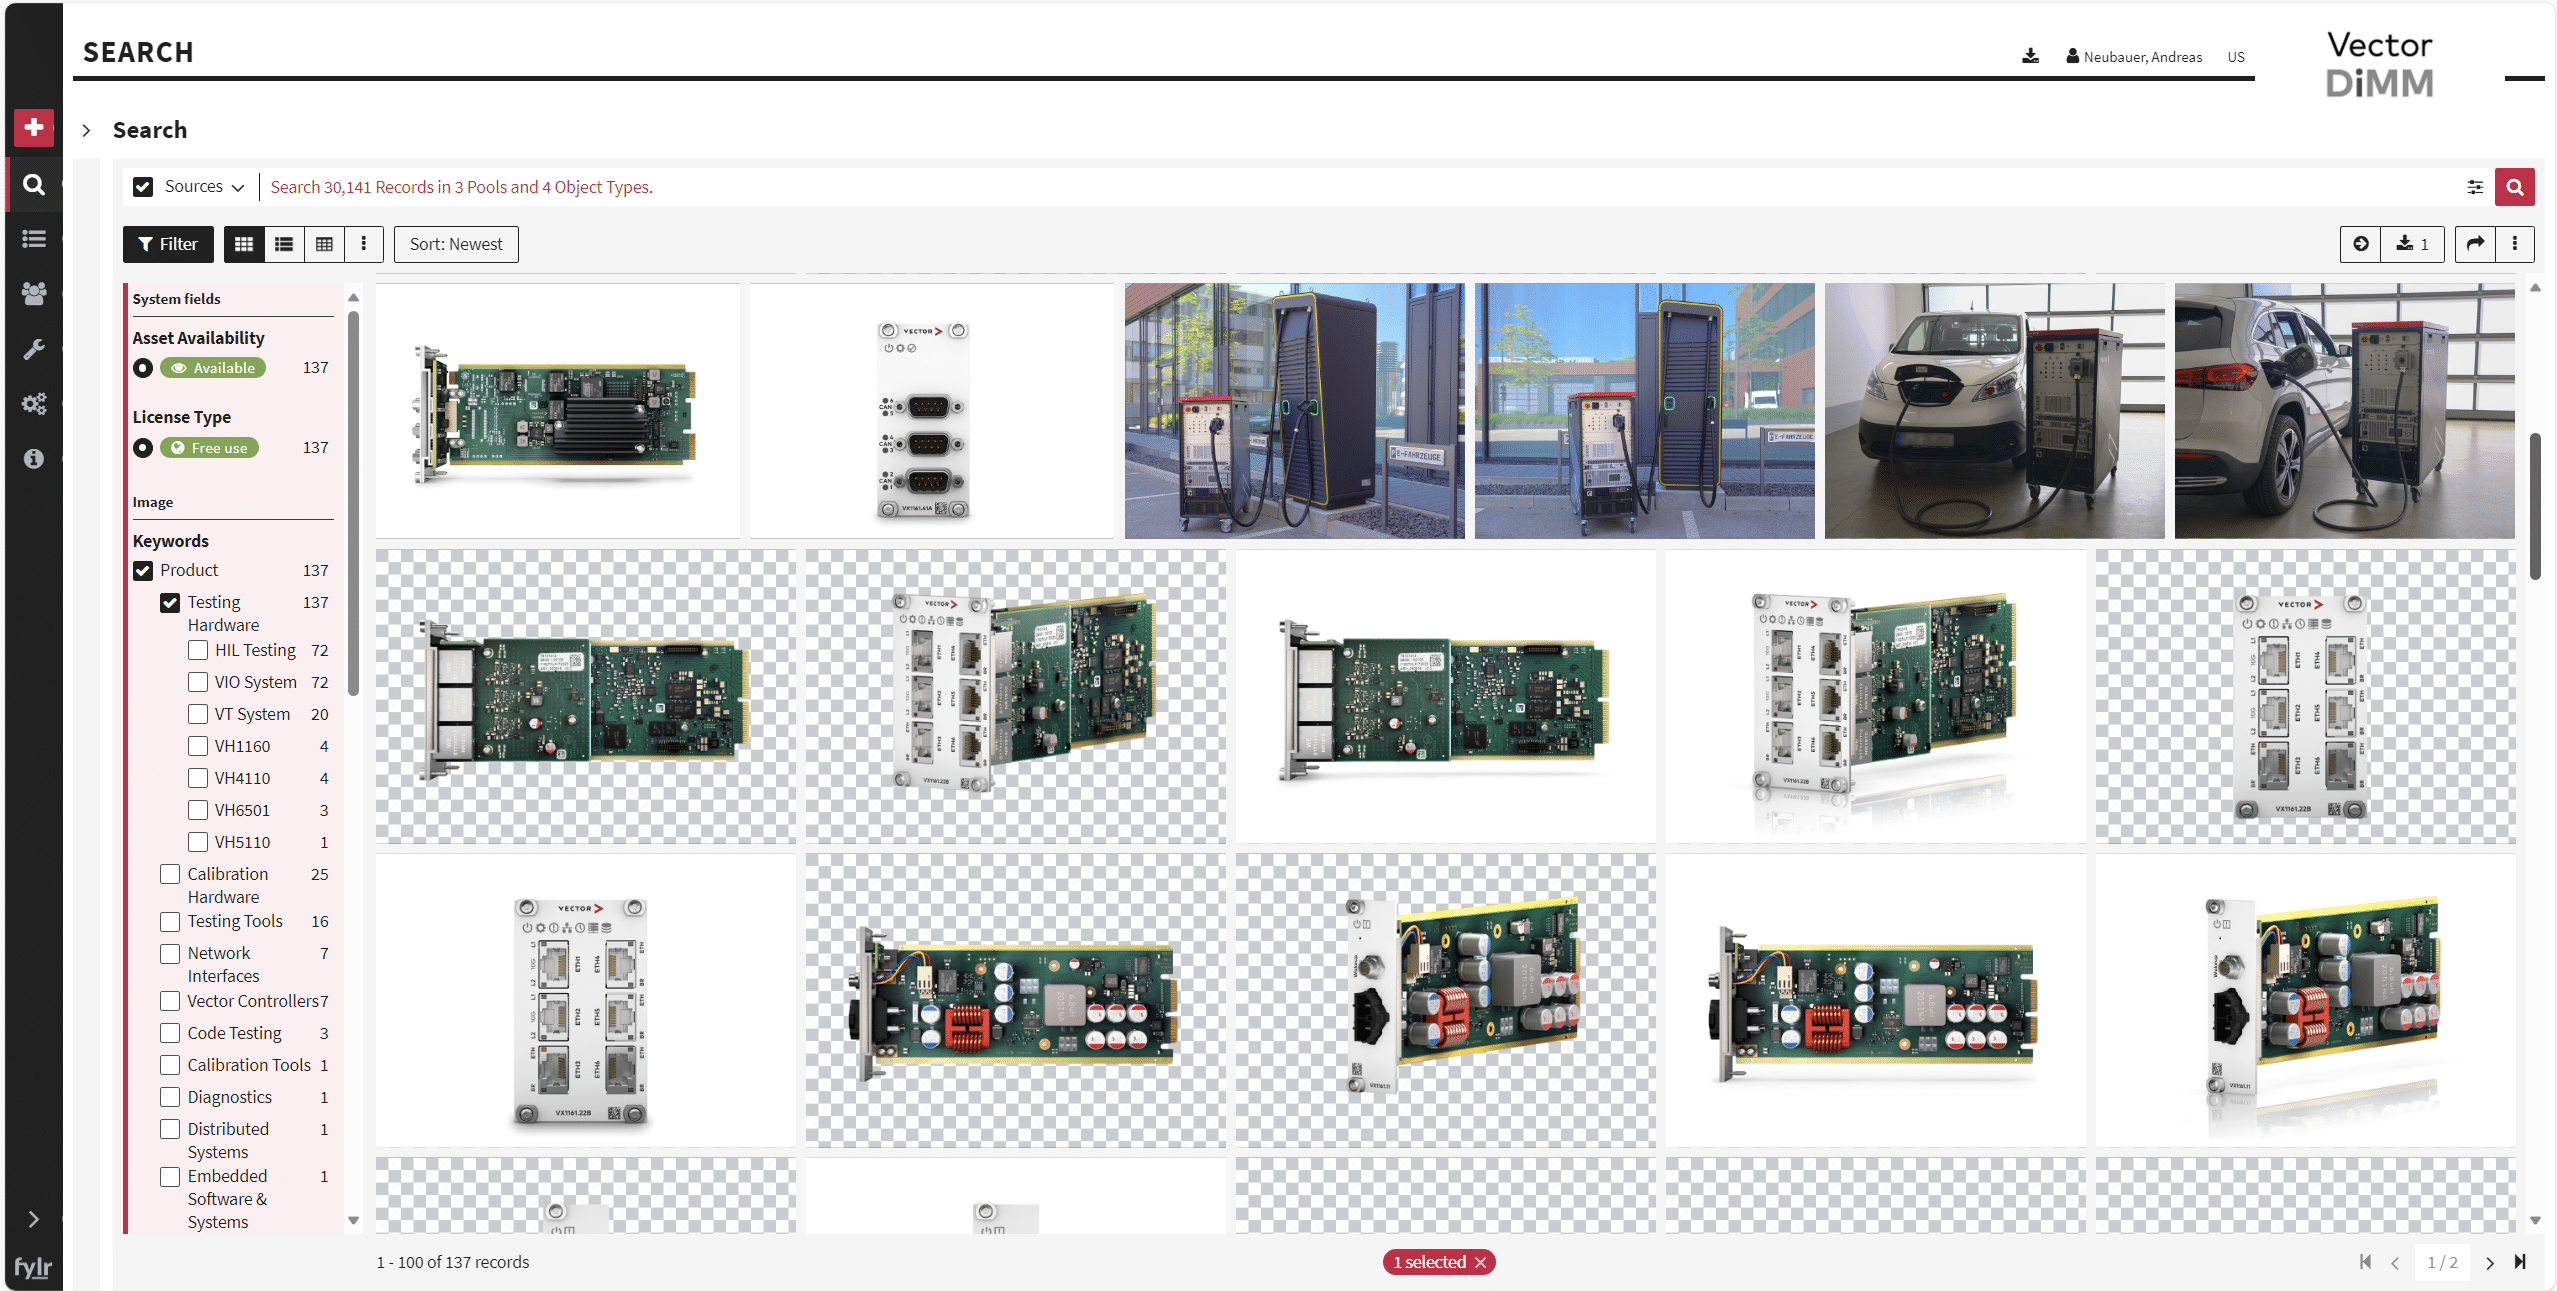
Task: Uncheck the Testing Hardware checkbox
Action: point(170,603)
